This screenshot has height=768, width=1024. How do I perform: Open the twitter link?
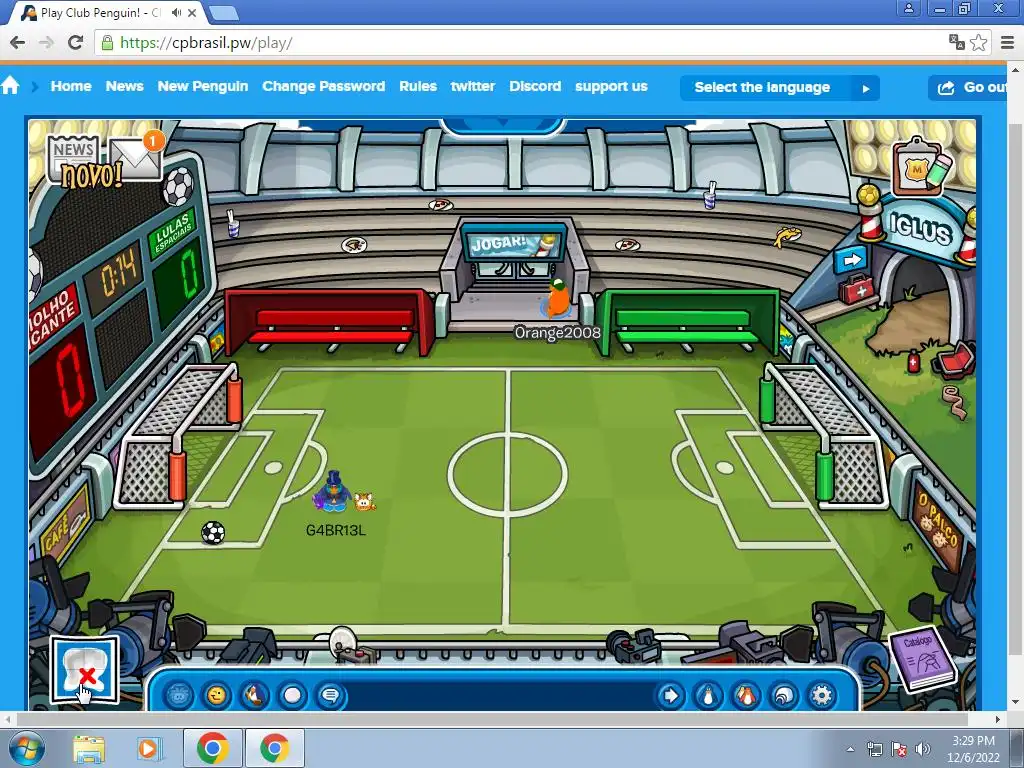473,86
